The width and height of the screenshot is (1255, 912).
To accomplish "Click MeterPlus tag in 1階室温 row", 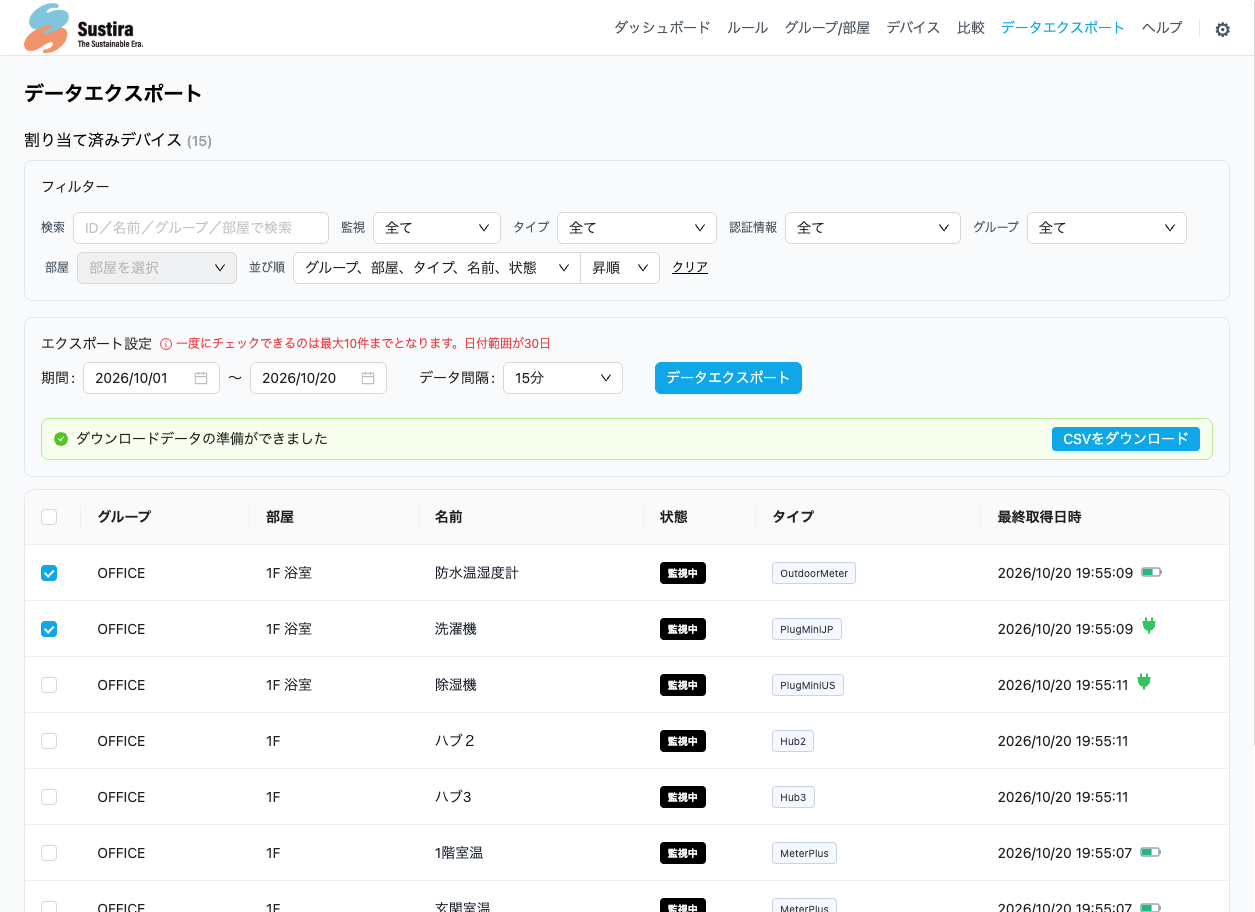I will click(x=804, y=853).
